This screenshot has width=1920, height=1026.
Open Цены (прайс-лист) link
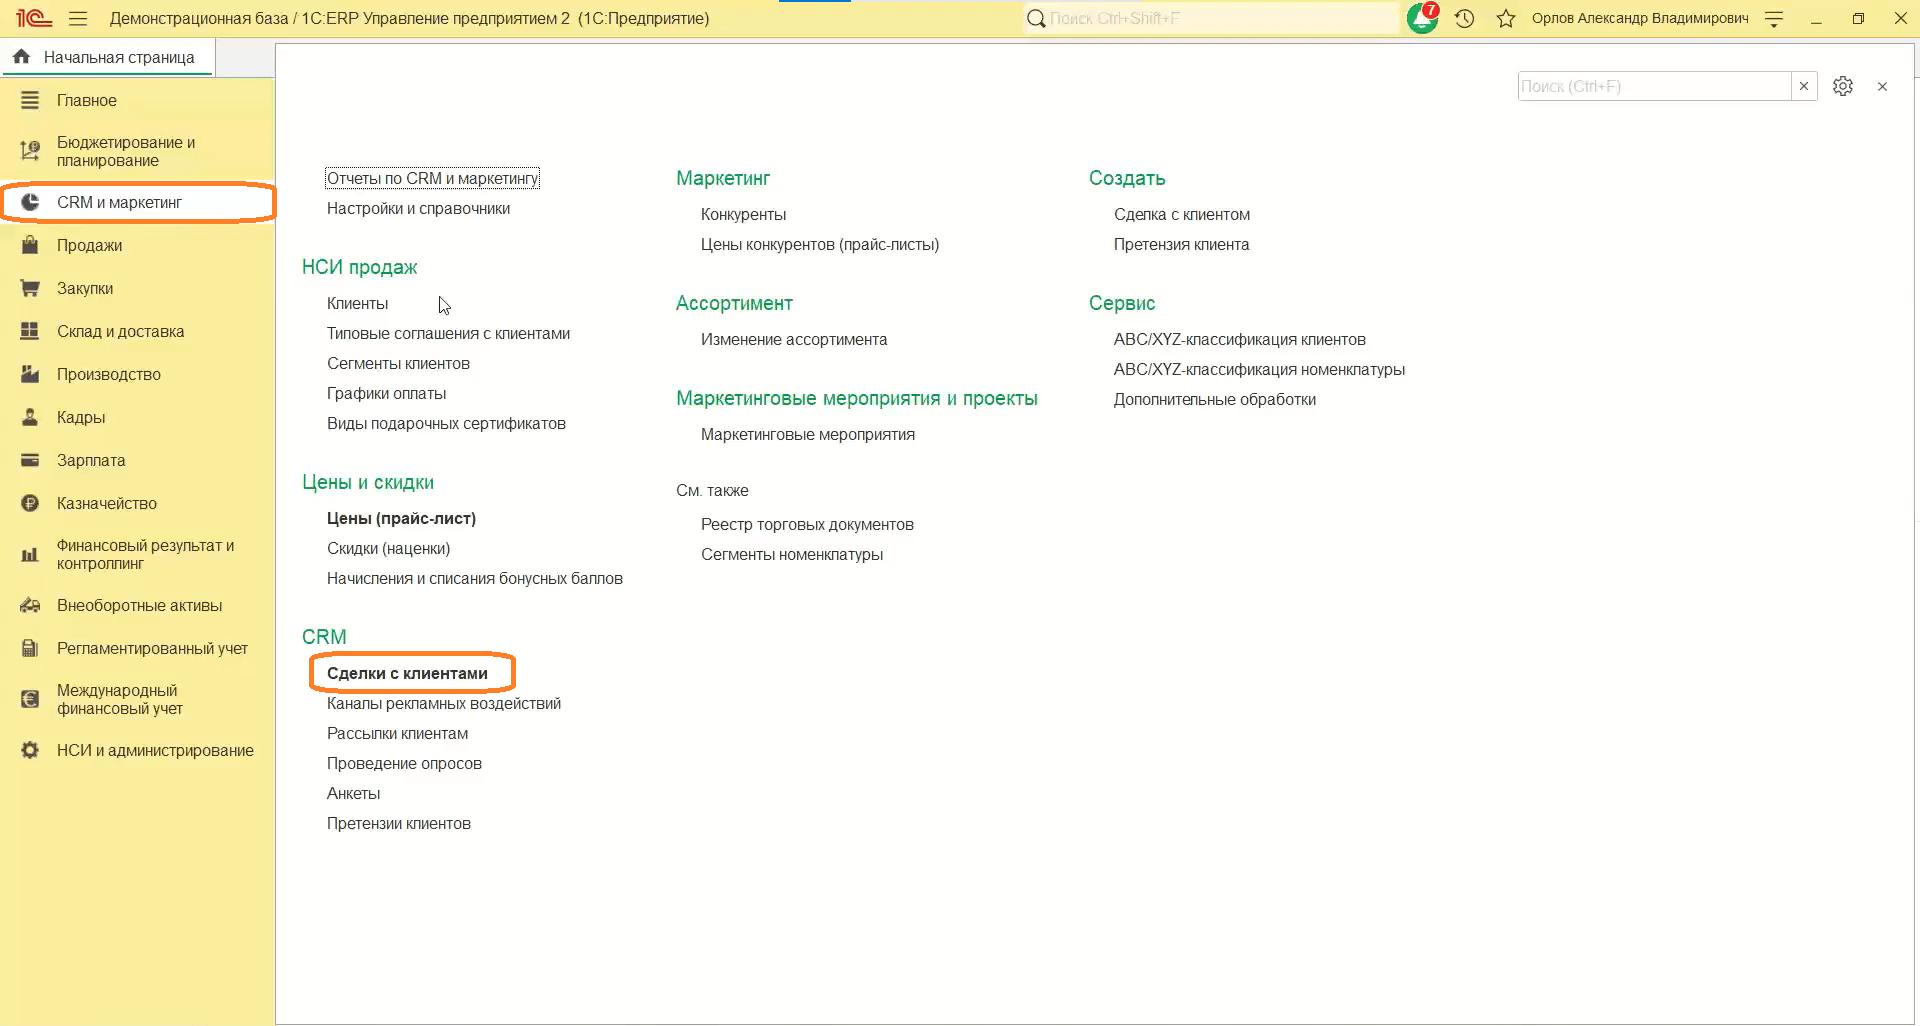pyautogui.click(x=401, y=518)
